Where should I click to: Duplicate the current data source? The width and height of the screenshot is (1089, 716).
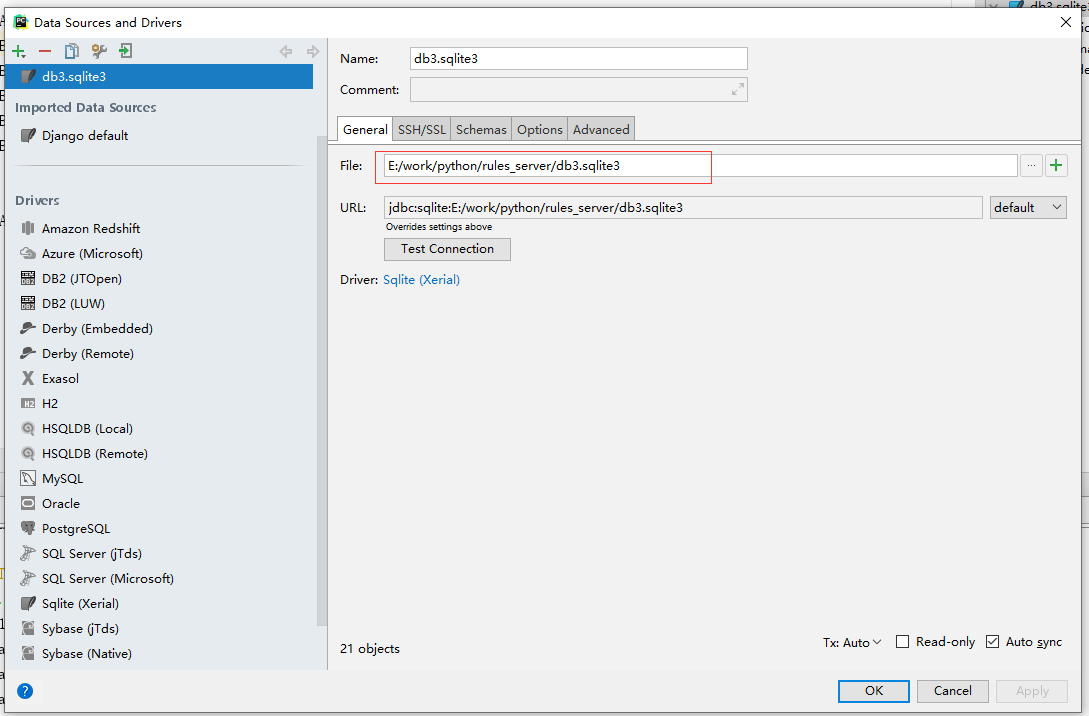[x=71, y=50]
